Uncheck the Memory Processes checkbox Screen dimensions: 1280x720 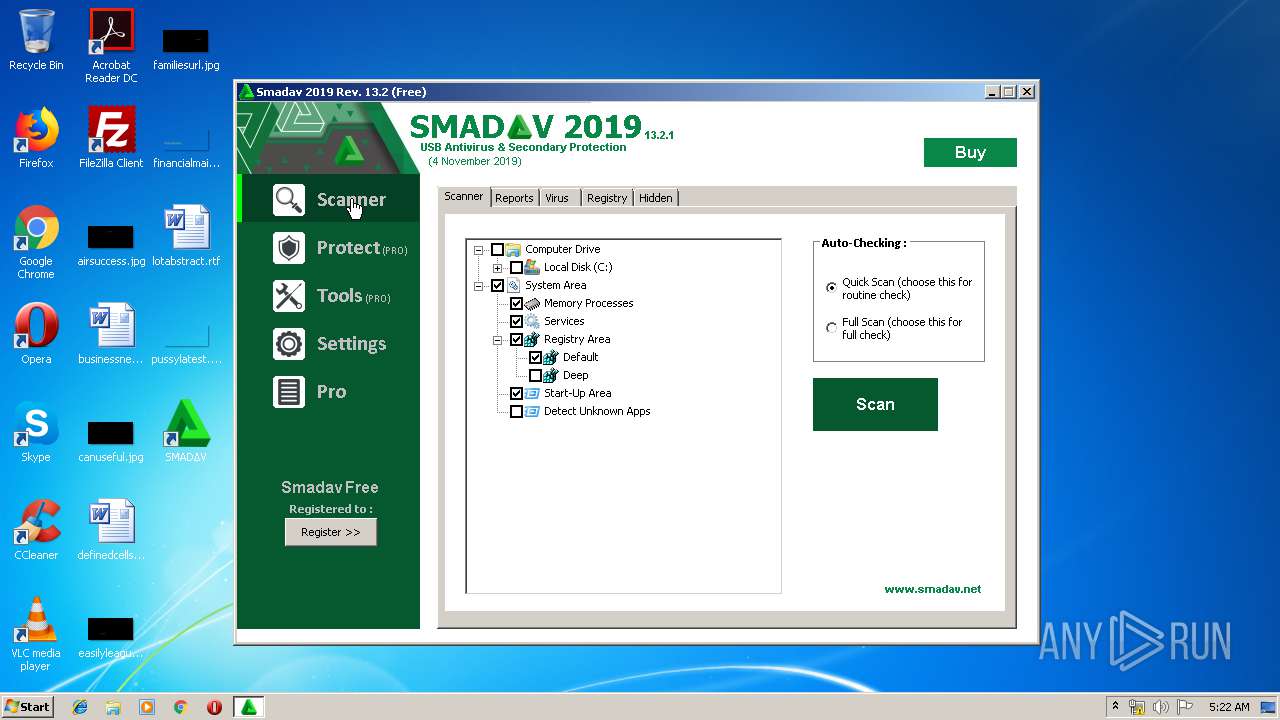[516, 303]
